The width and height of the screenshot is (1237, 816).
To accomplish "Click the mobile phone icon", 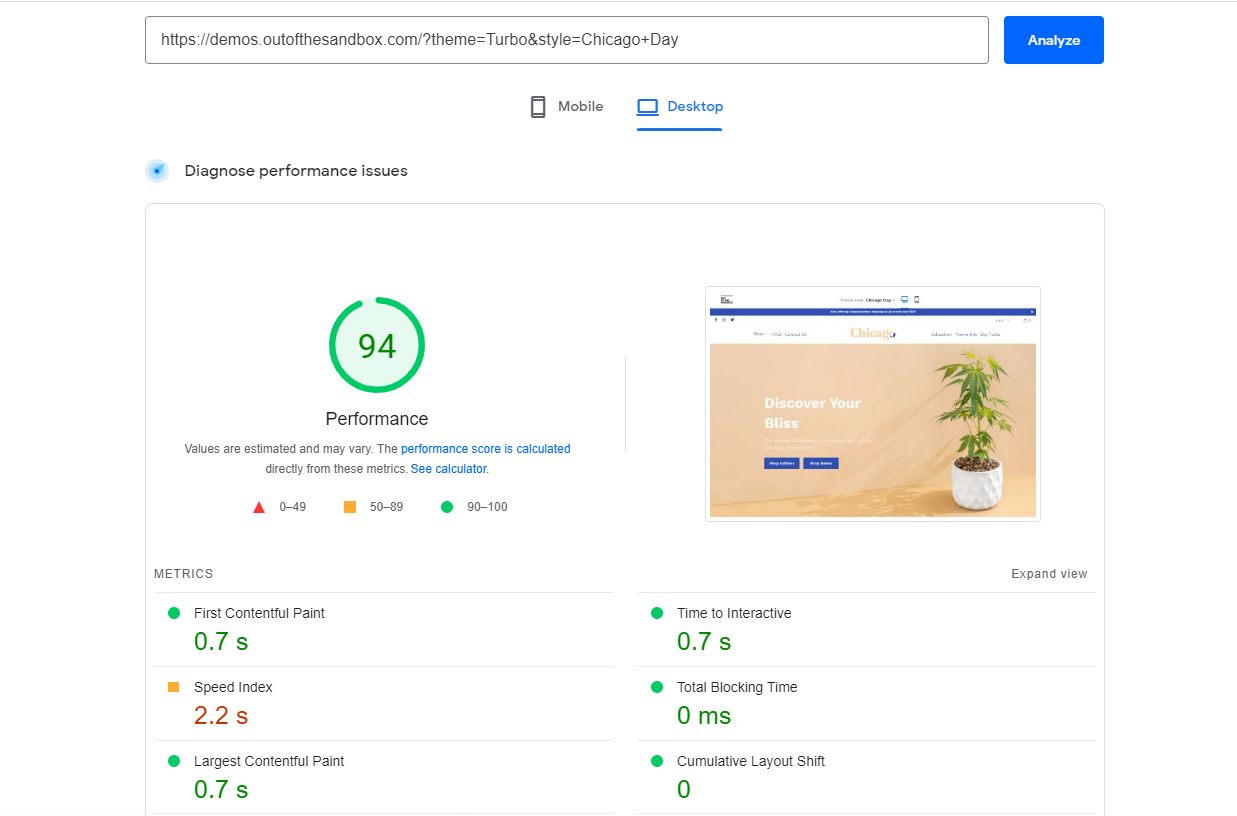I will pyautogui.click(x=538, y=107).
